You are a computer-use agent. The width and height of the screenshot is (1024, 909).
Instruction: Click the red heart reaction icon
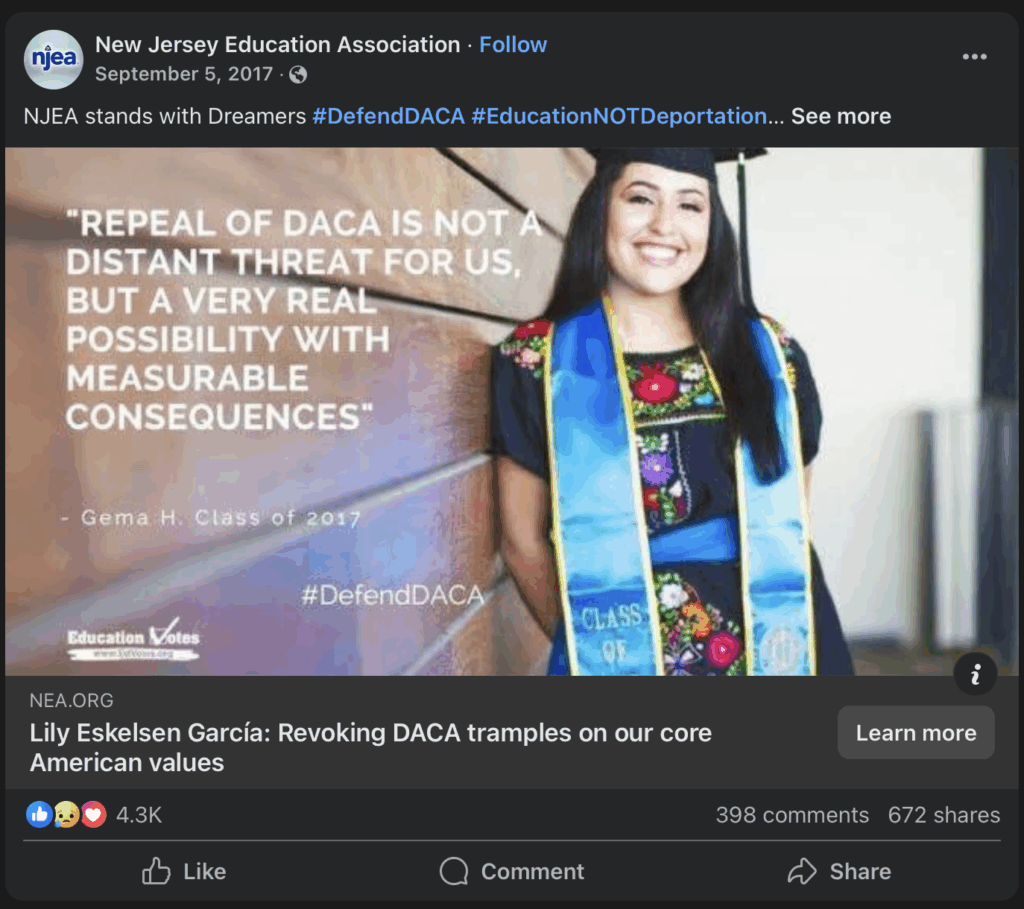tap(93, 815)
